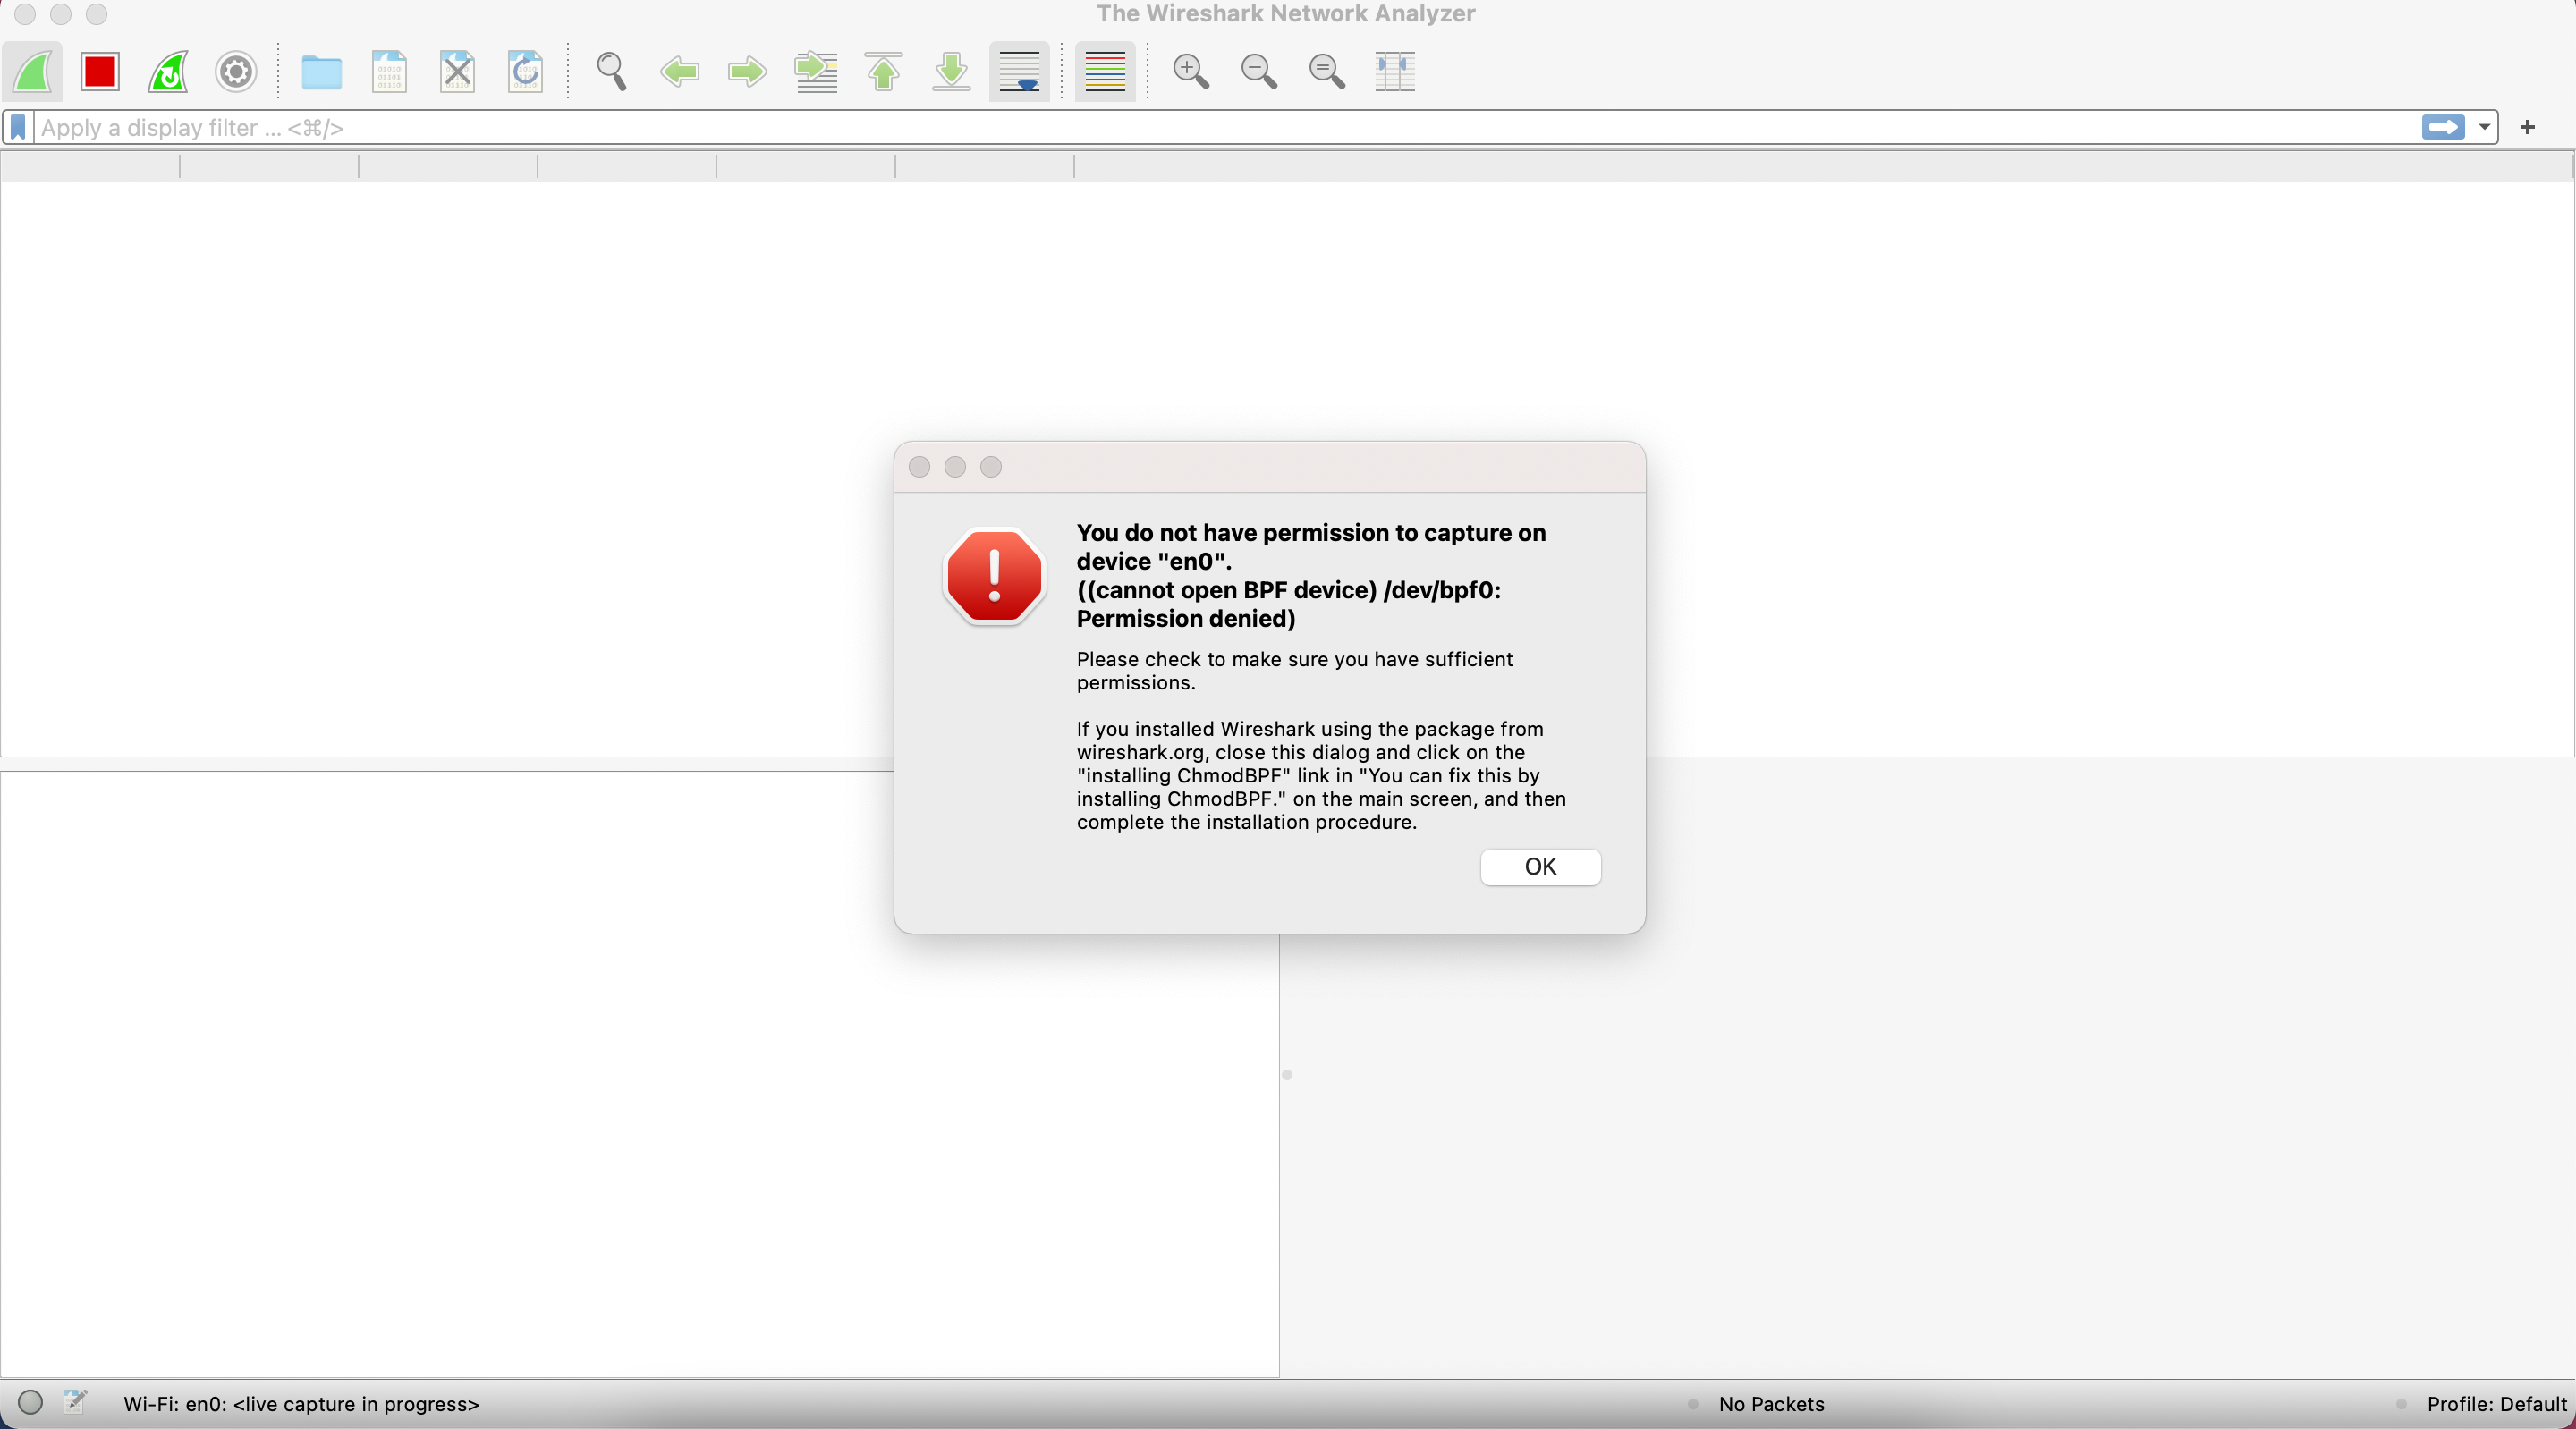The image size is (2576, 1429).
Task: Click the filter bookmark button
Action: 18,127
